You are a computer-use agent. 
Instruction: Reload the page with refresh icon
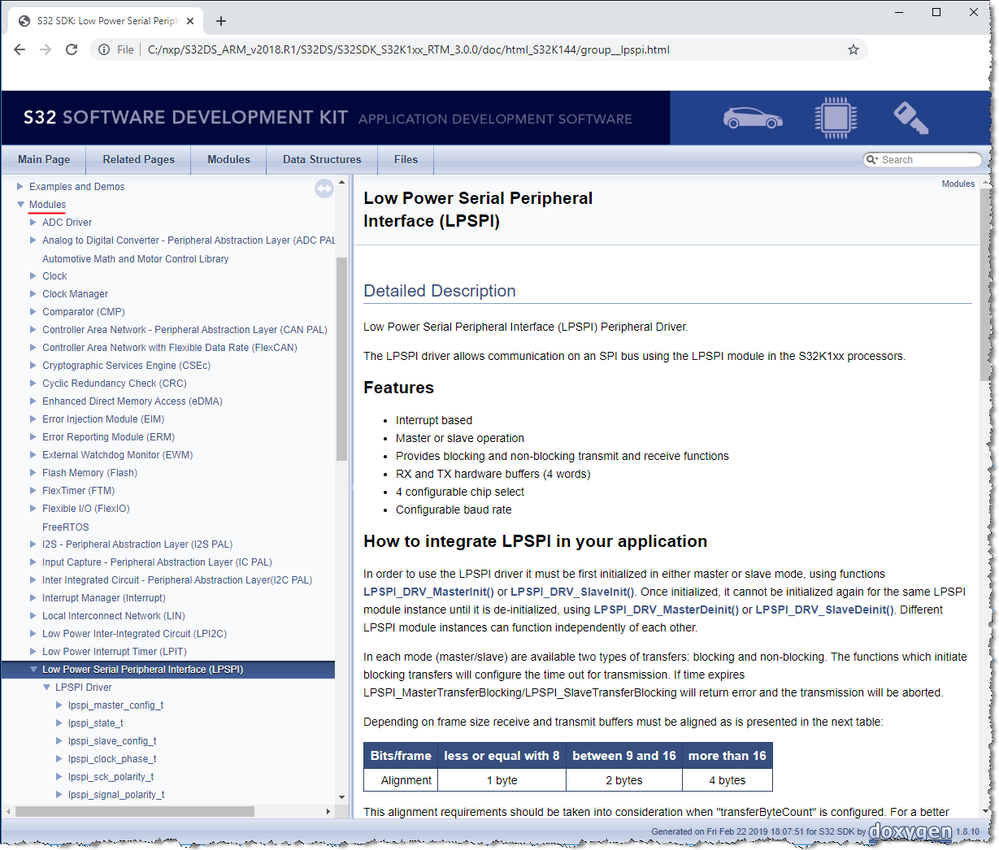[71, 50]
